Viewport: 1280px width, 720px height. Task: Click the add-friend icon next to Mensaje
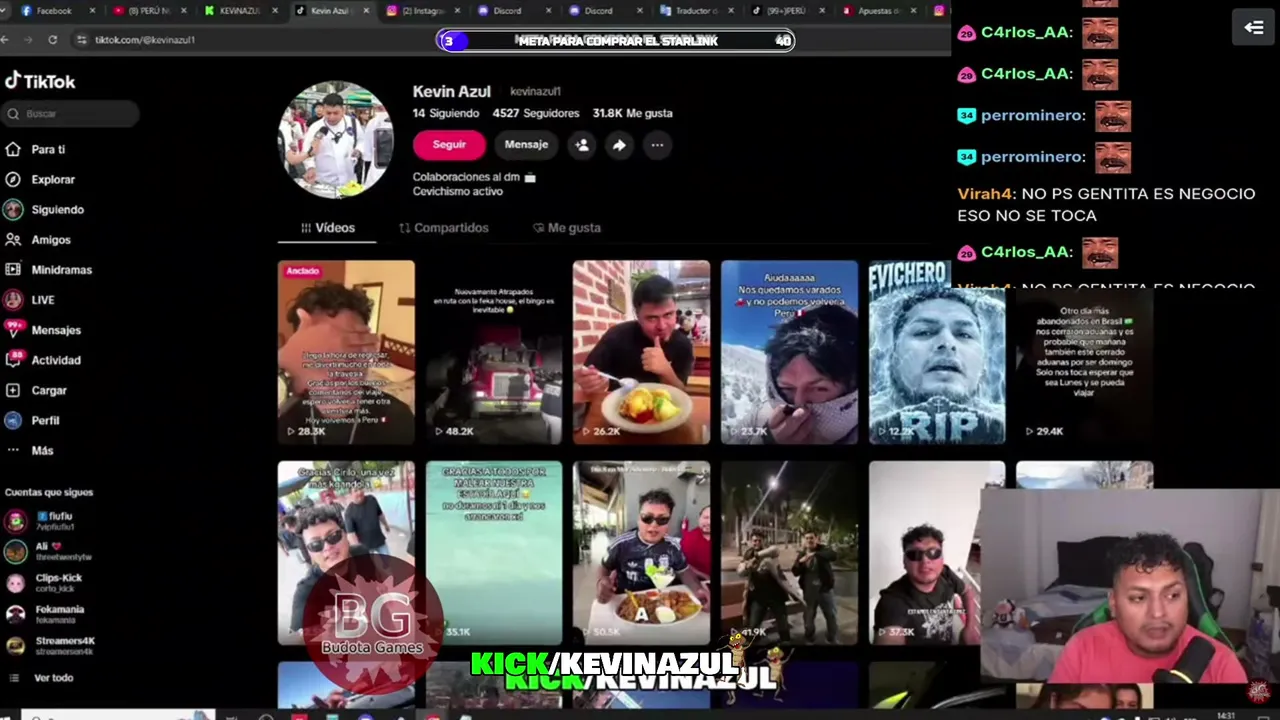coord(582,145)
